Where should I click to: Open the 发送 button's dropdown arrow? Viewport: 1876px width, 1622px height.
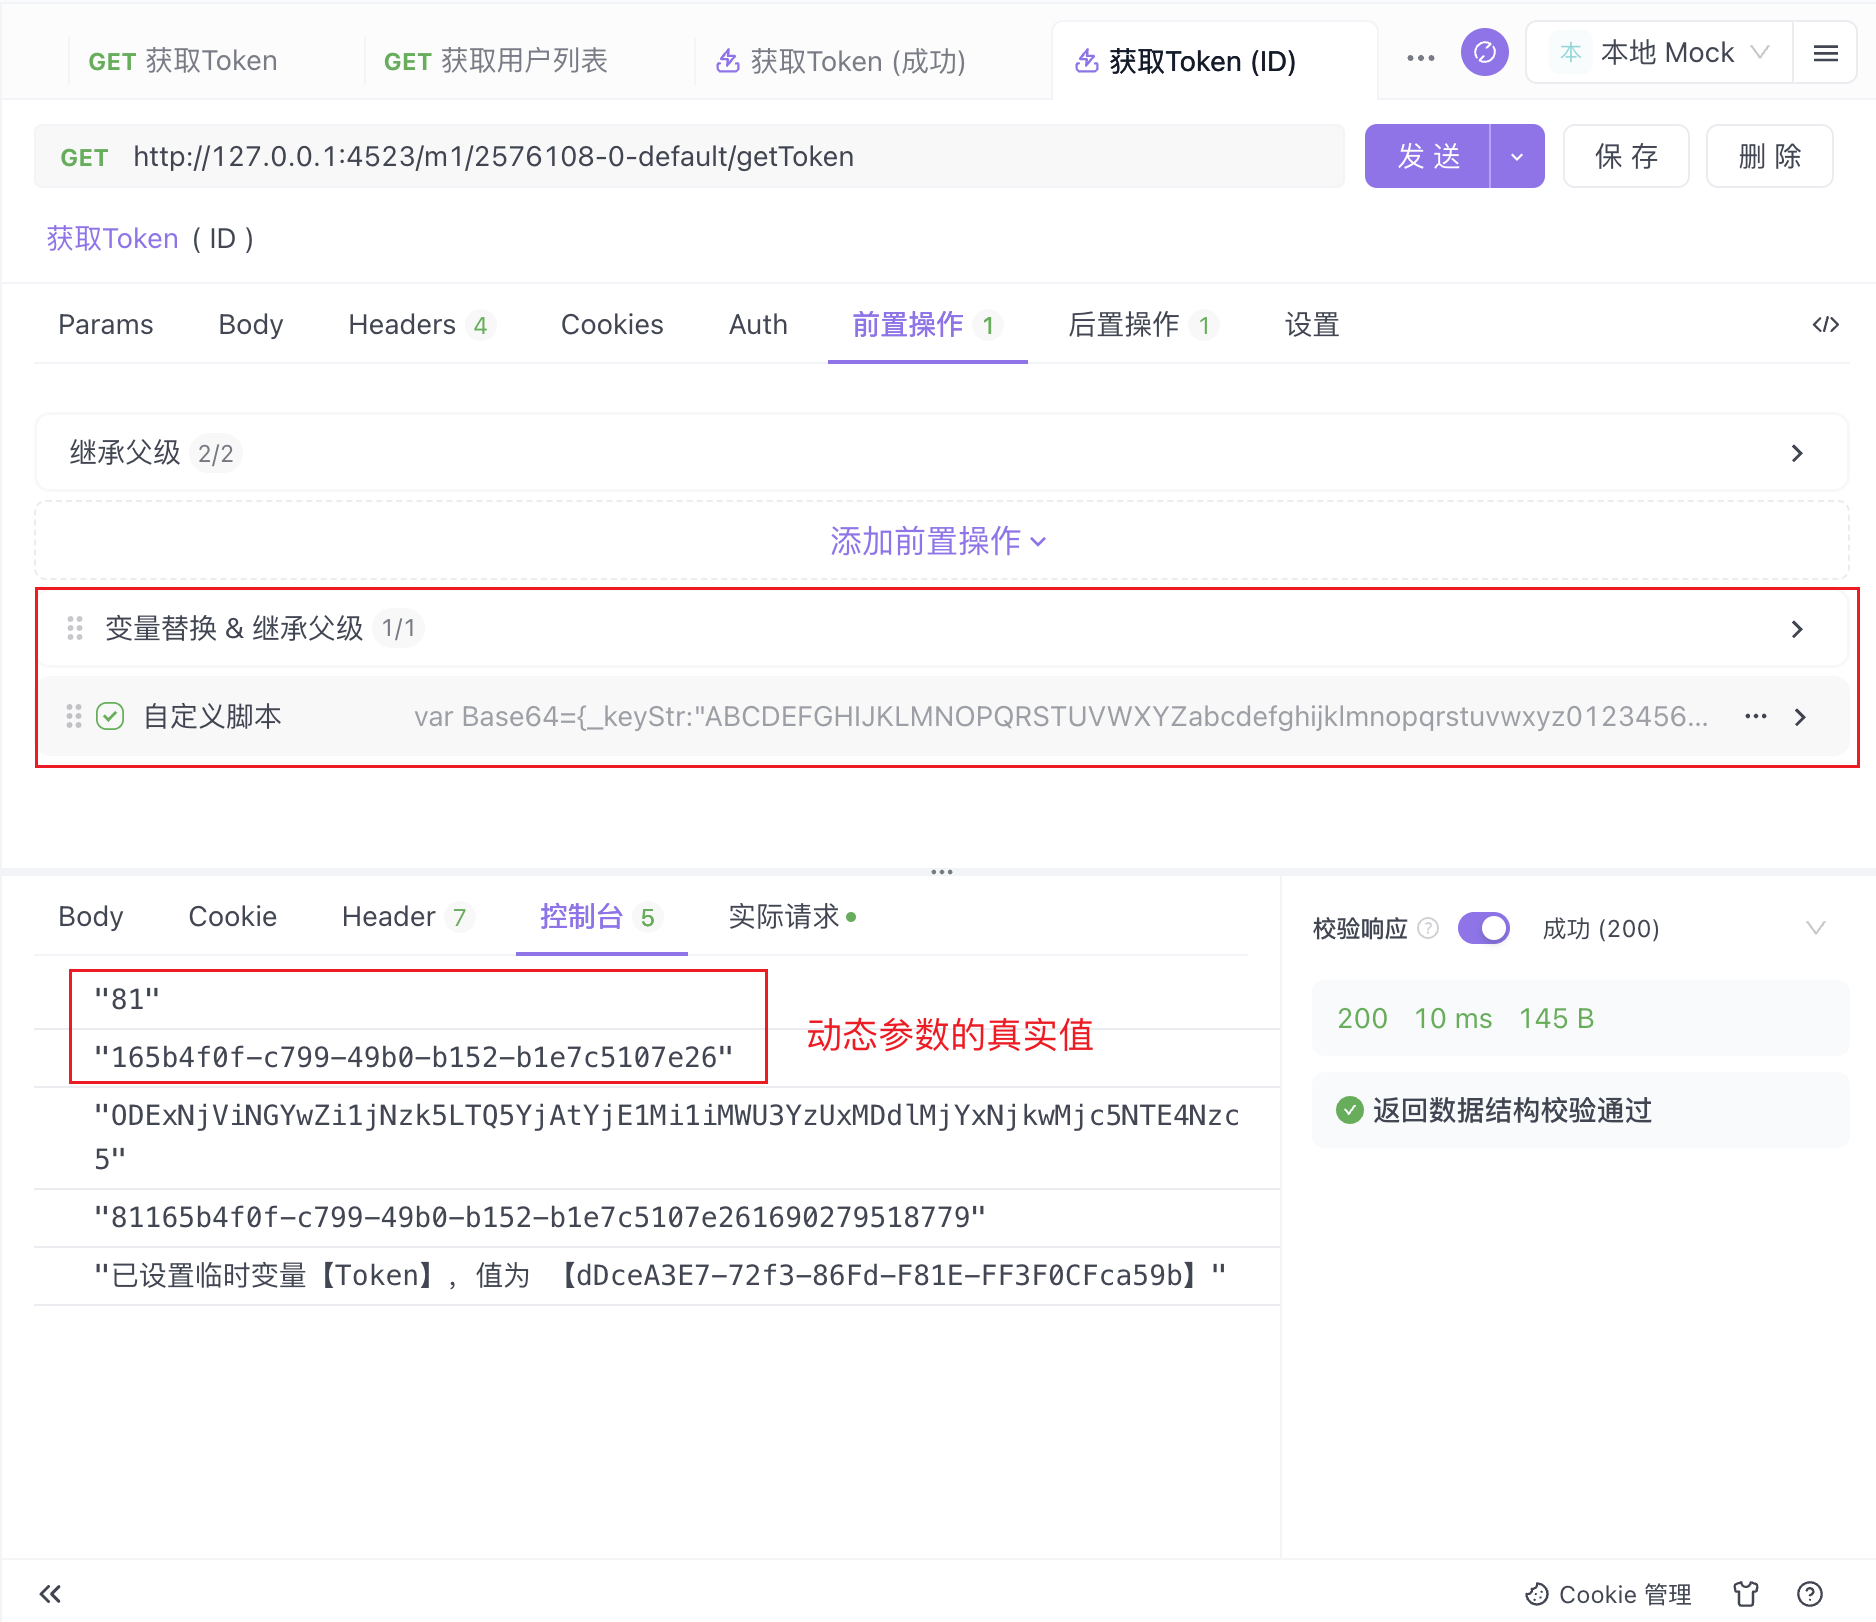pyautogui.click(x=1516, y=156)
